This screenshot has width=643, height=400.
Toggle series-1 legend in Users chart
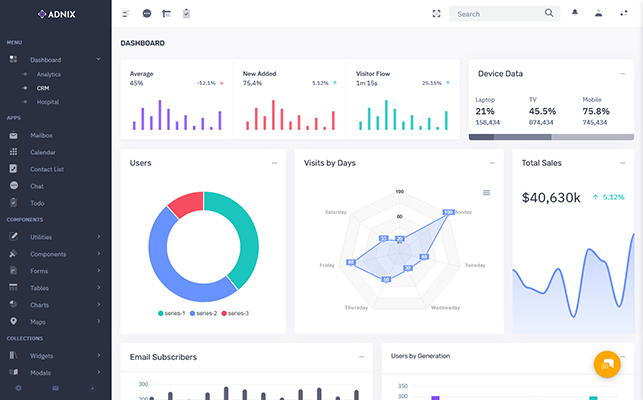(x=173, y=313)
